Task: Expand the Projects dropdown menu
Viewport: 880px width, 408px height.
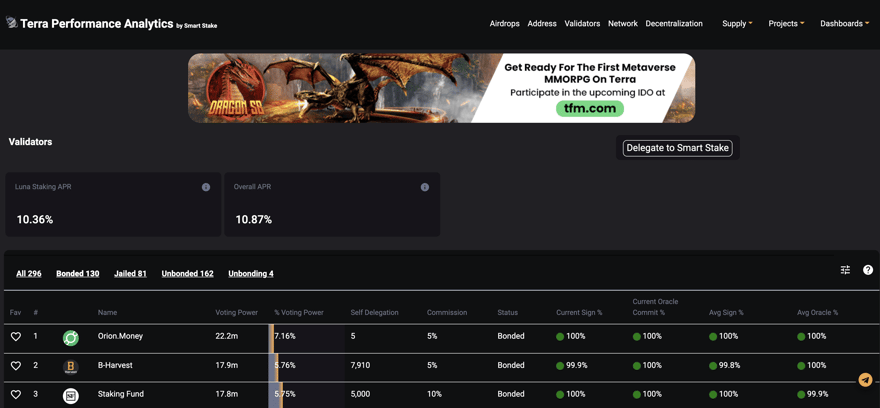Action: coord(786,24)
